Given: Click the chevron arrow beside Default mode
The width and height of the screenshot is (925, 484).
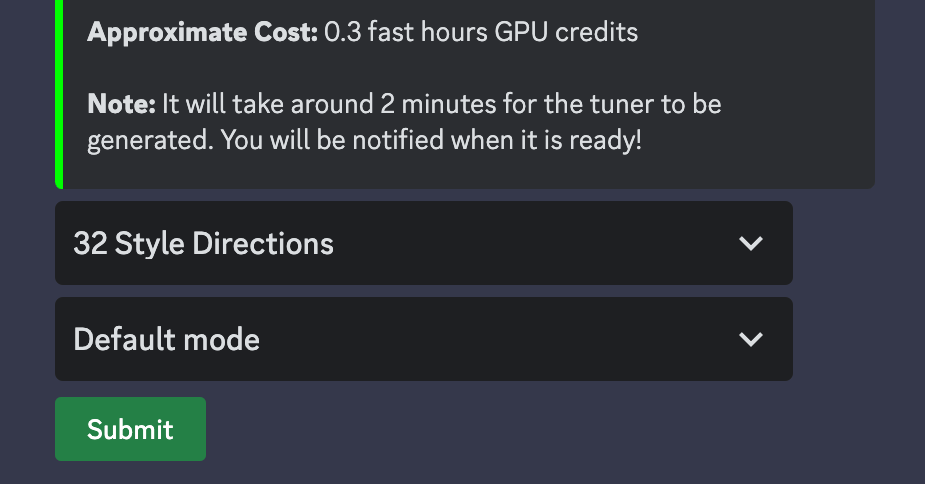Looking at the screenshot, I should click(750, 339).
